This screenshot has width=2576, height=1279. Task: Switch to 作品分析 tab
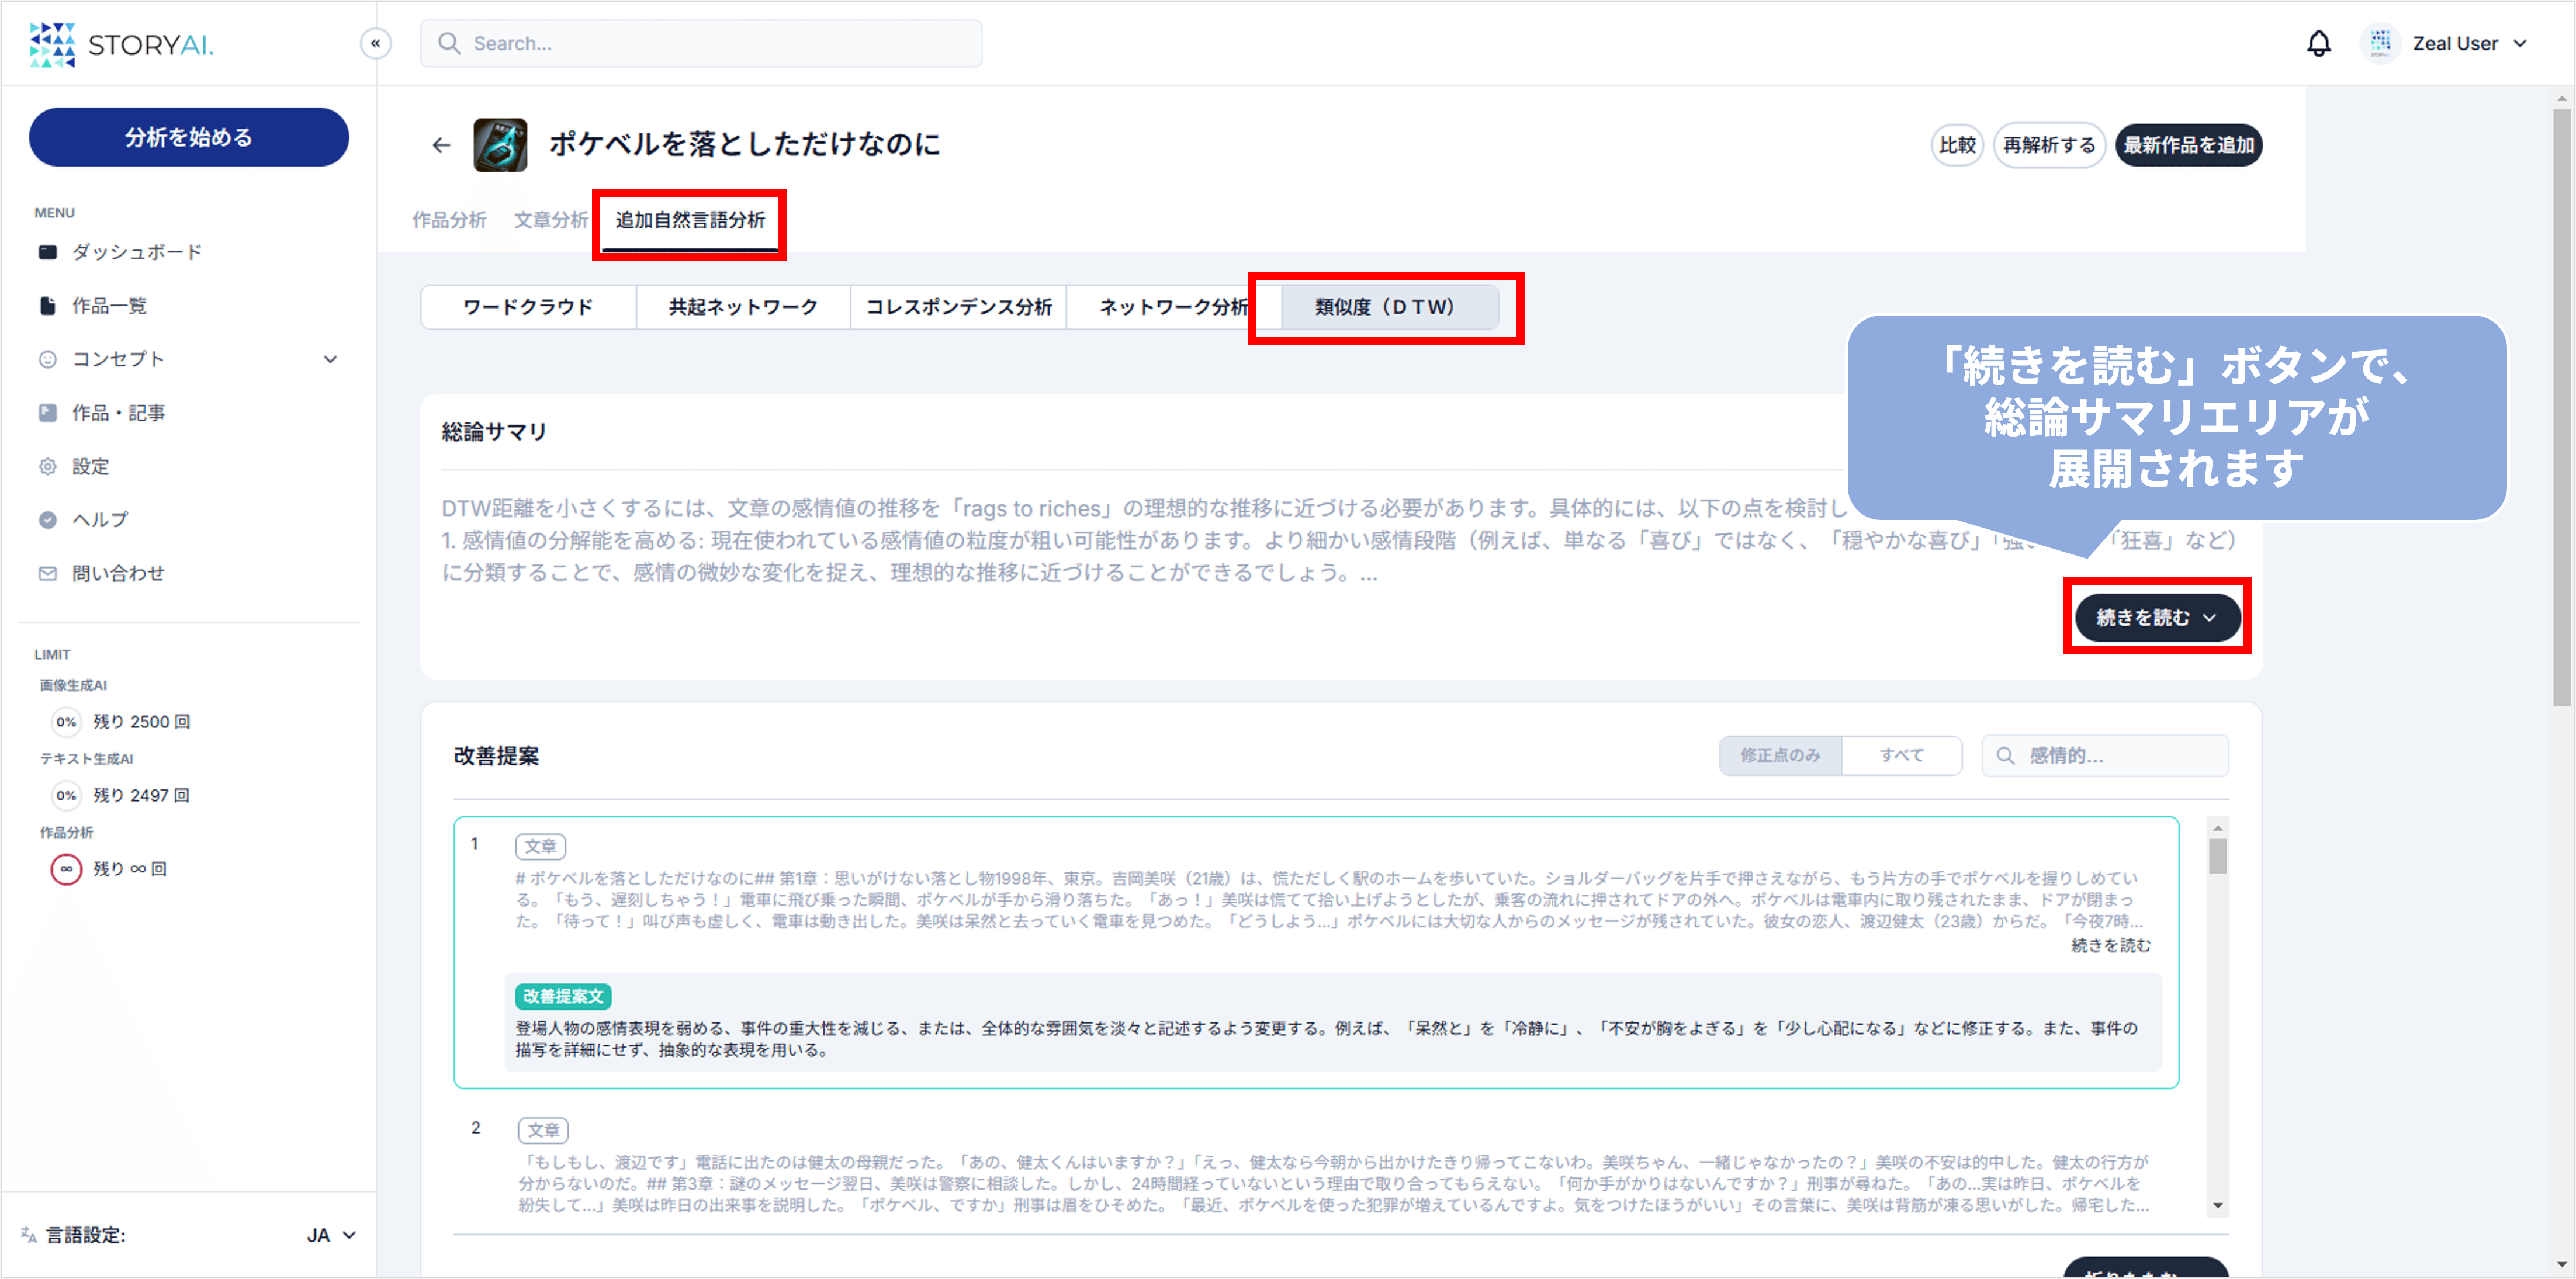coord(449,220)
